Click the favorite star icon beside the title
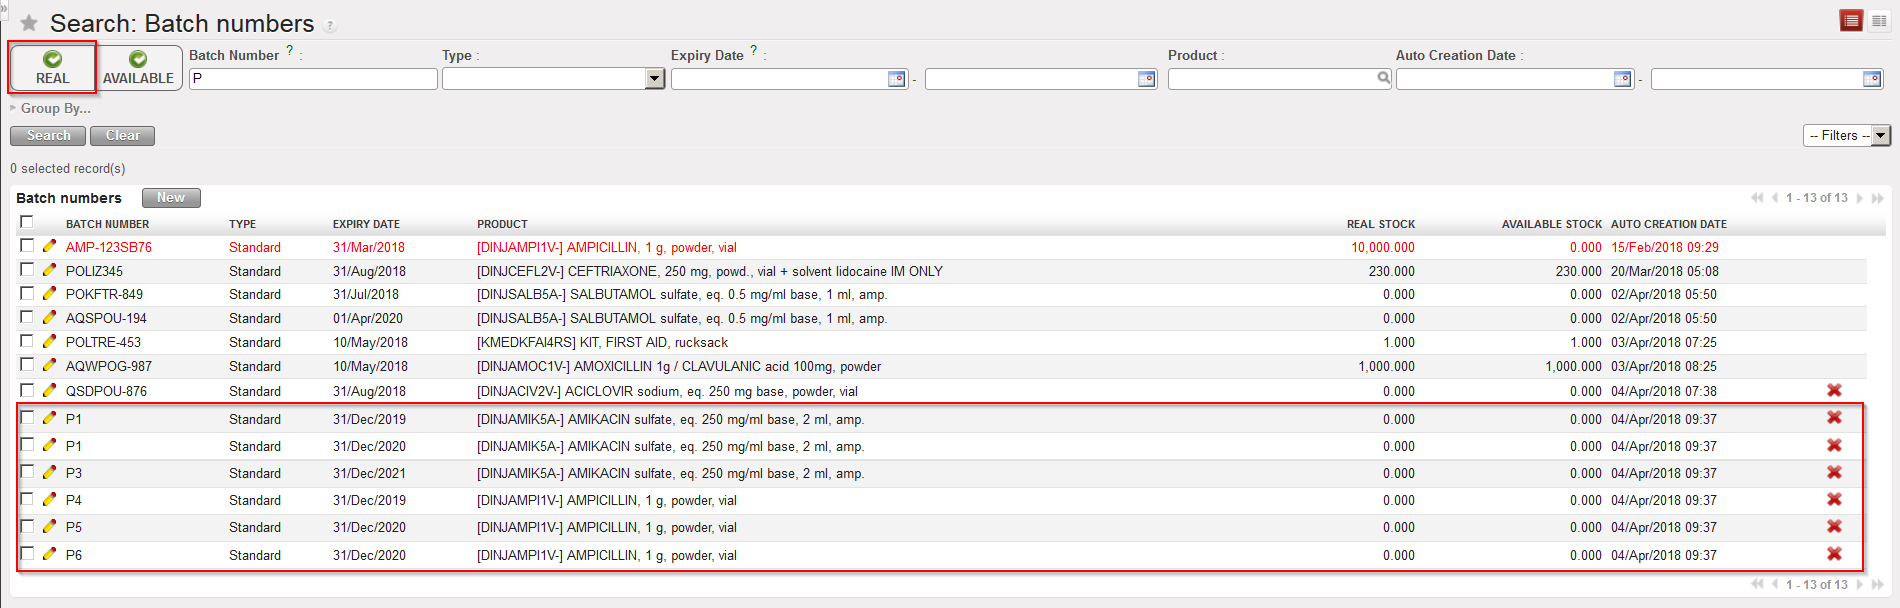This screenshot has height=608, width=1900. pyautogui.click(x=29, y=23)
